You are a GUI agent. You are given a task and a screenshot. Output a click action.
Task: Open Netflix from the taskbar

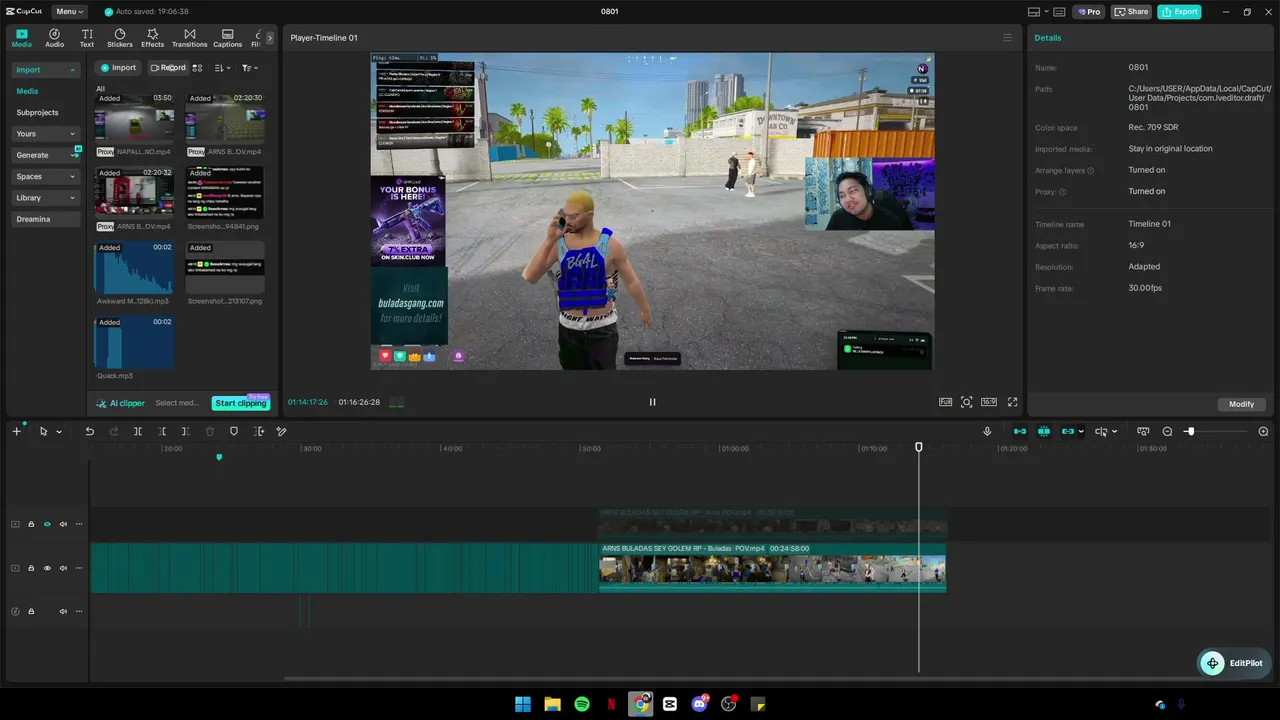[x=611, y=704]
